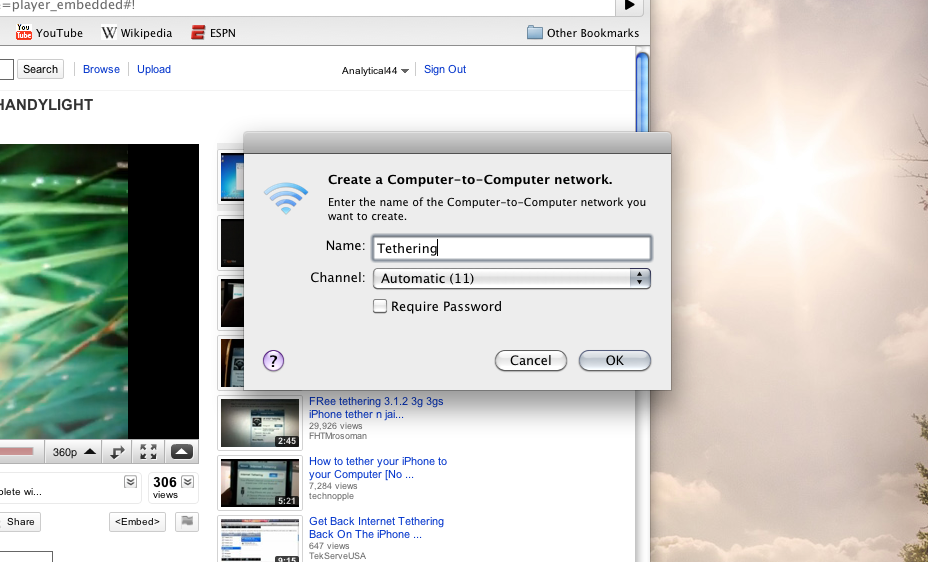The width and height of the screenshot is (928, 562).
Task: Toggle the video loop/repeat icon
Action: click(x=117, y=452)
